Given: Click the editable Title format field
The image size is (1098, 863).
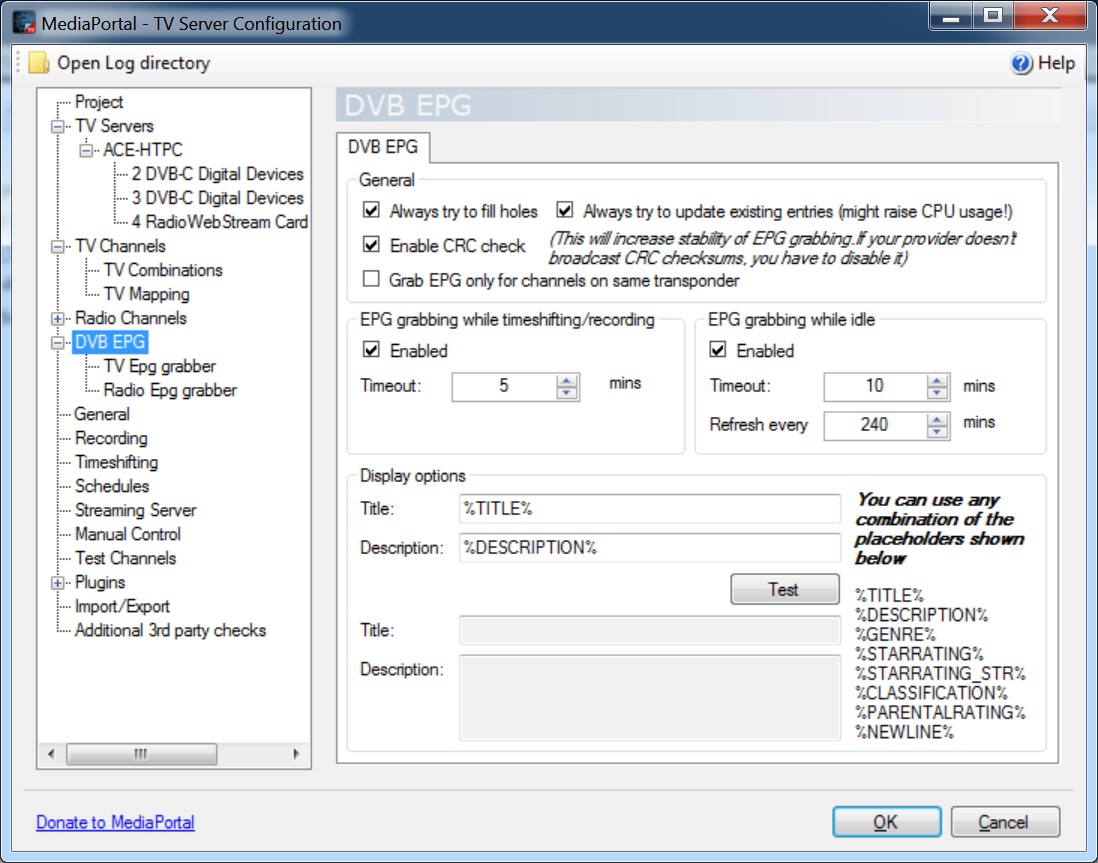Looking at the screenshot, I should click(649, 509).
